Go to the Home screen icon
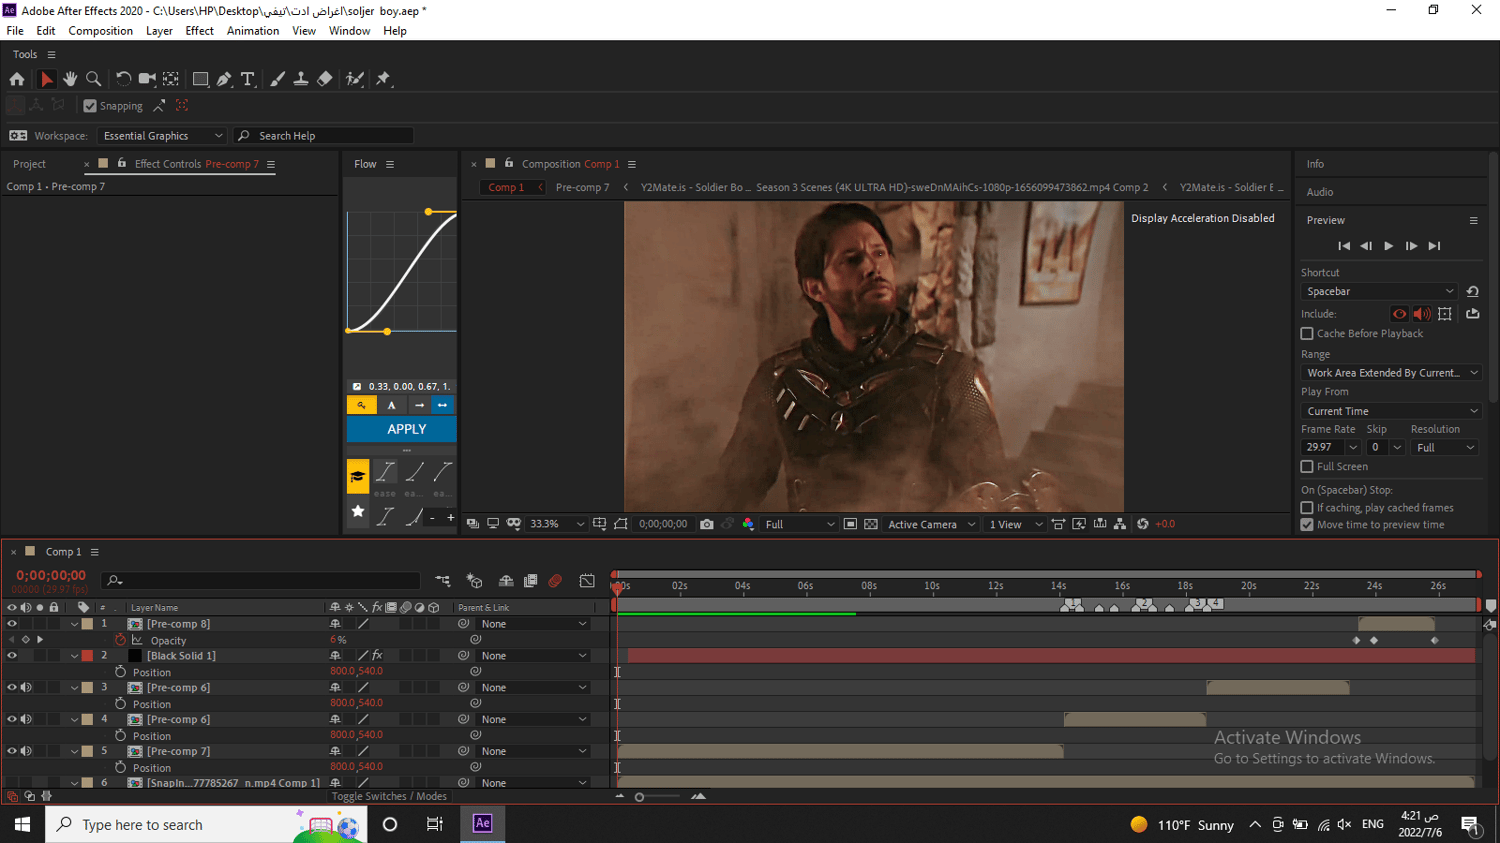 (x=17, y=79)
